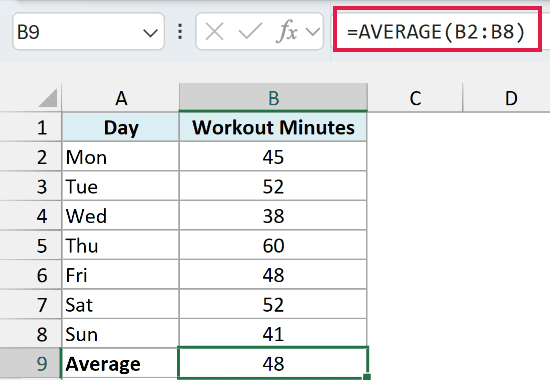Select row 2 header

click(31, 157)
